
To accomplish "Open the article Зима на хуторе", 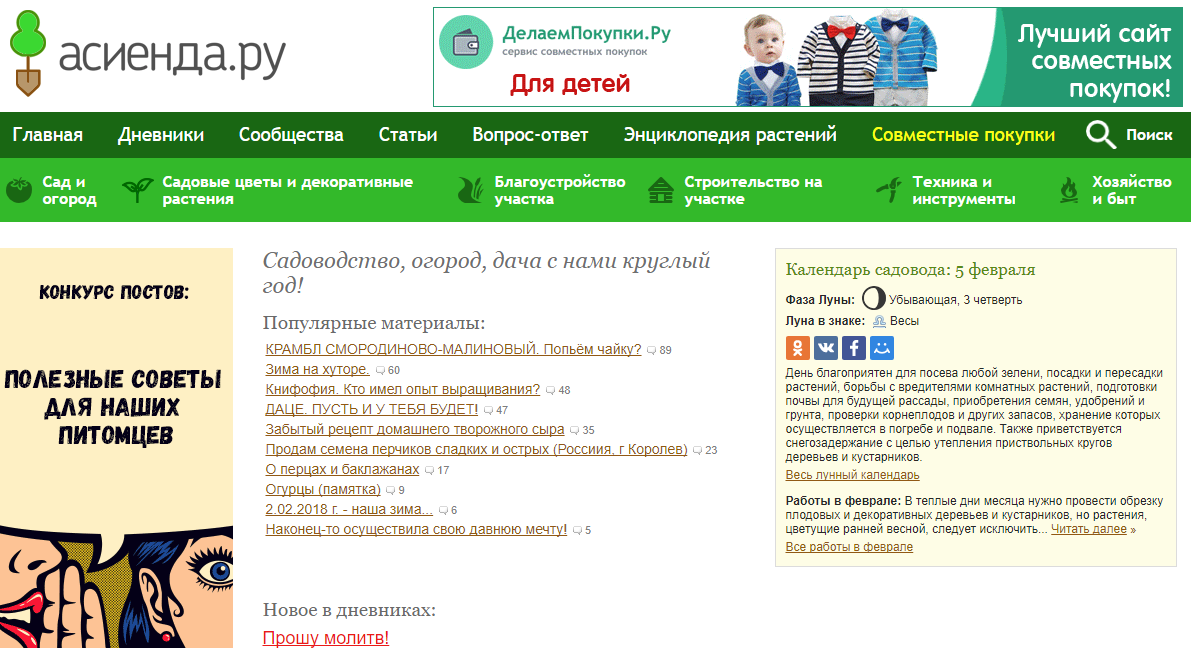I will click(x=317, y=370).
